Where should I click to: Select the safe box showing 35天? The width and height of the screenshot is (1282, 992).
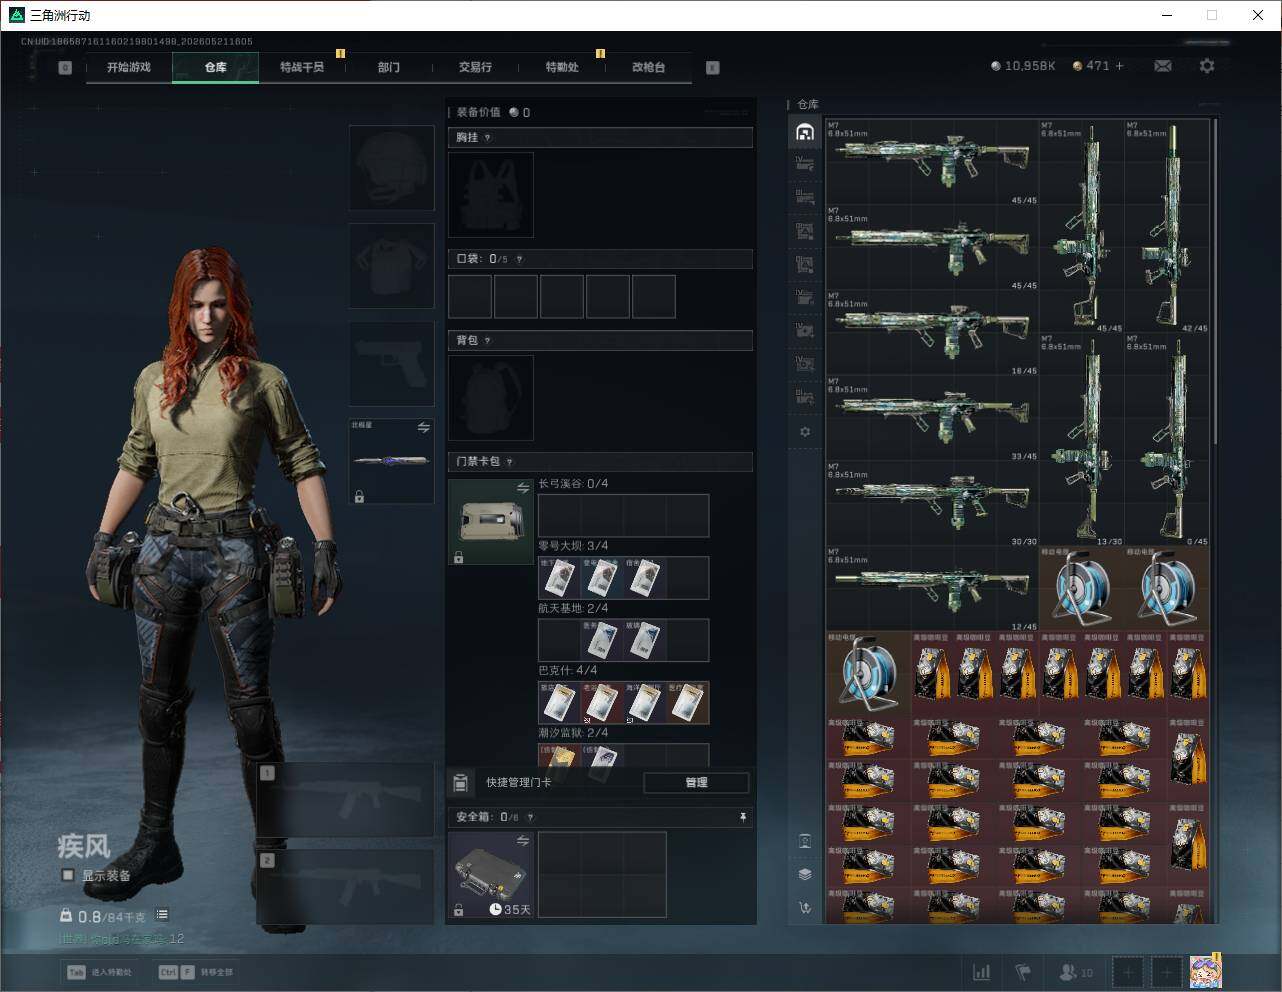click(491, 875)
